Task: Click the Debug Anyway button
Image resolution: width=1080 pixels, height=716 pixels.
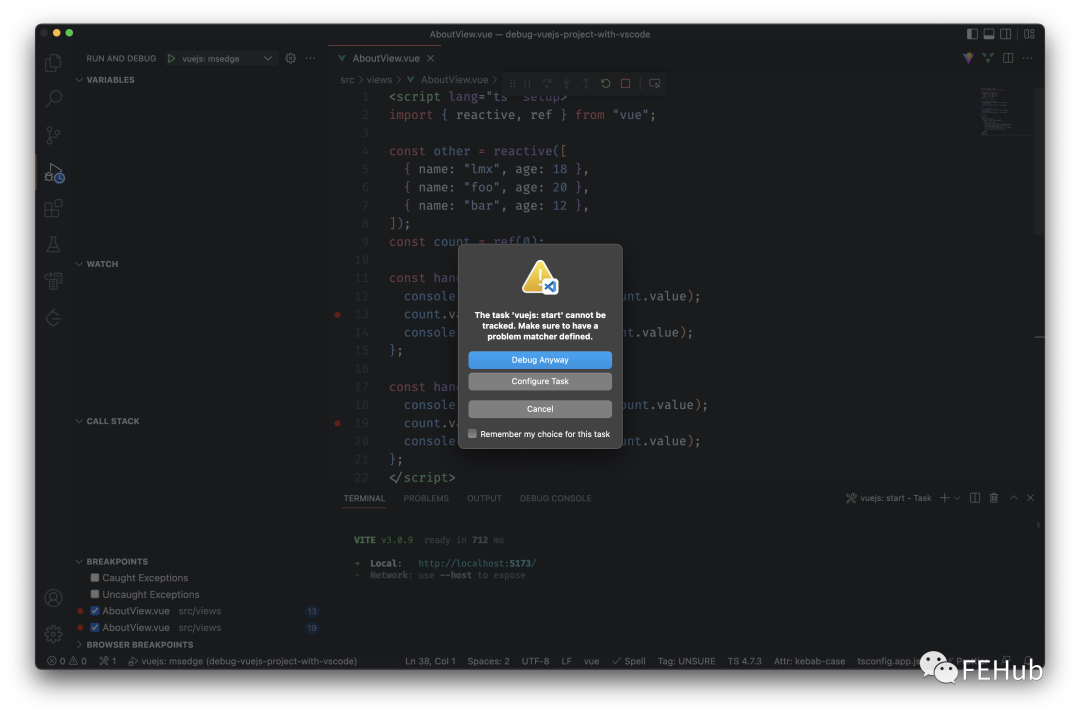Action: pos(539,360)
